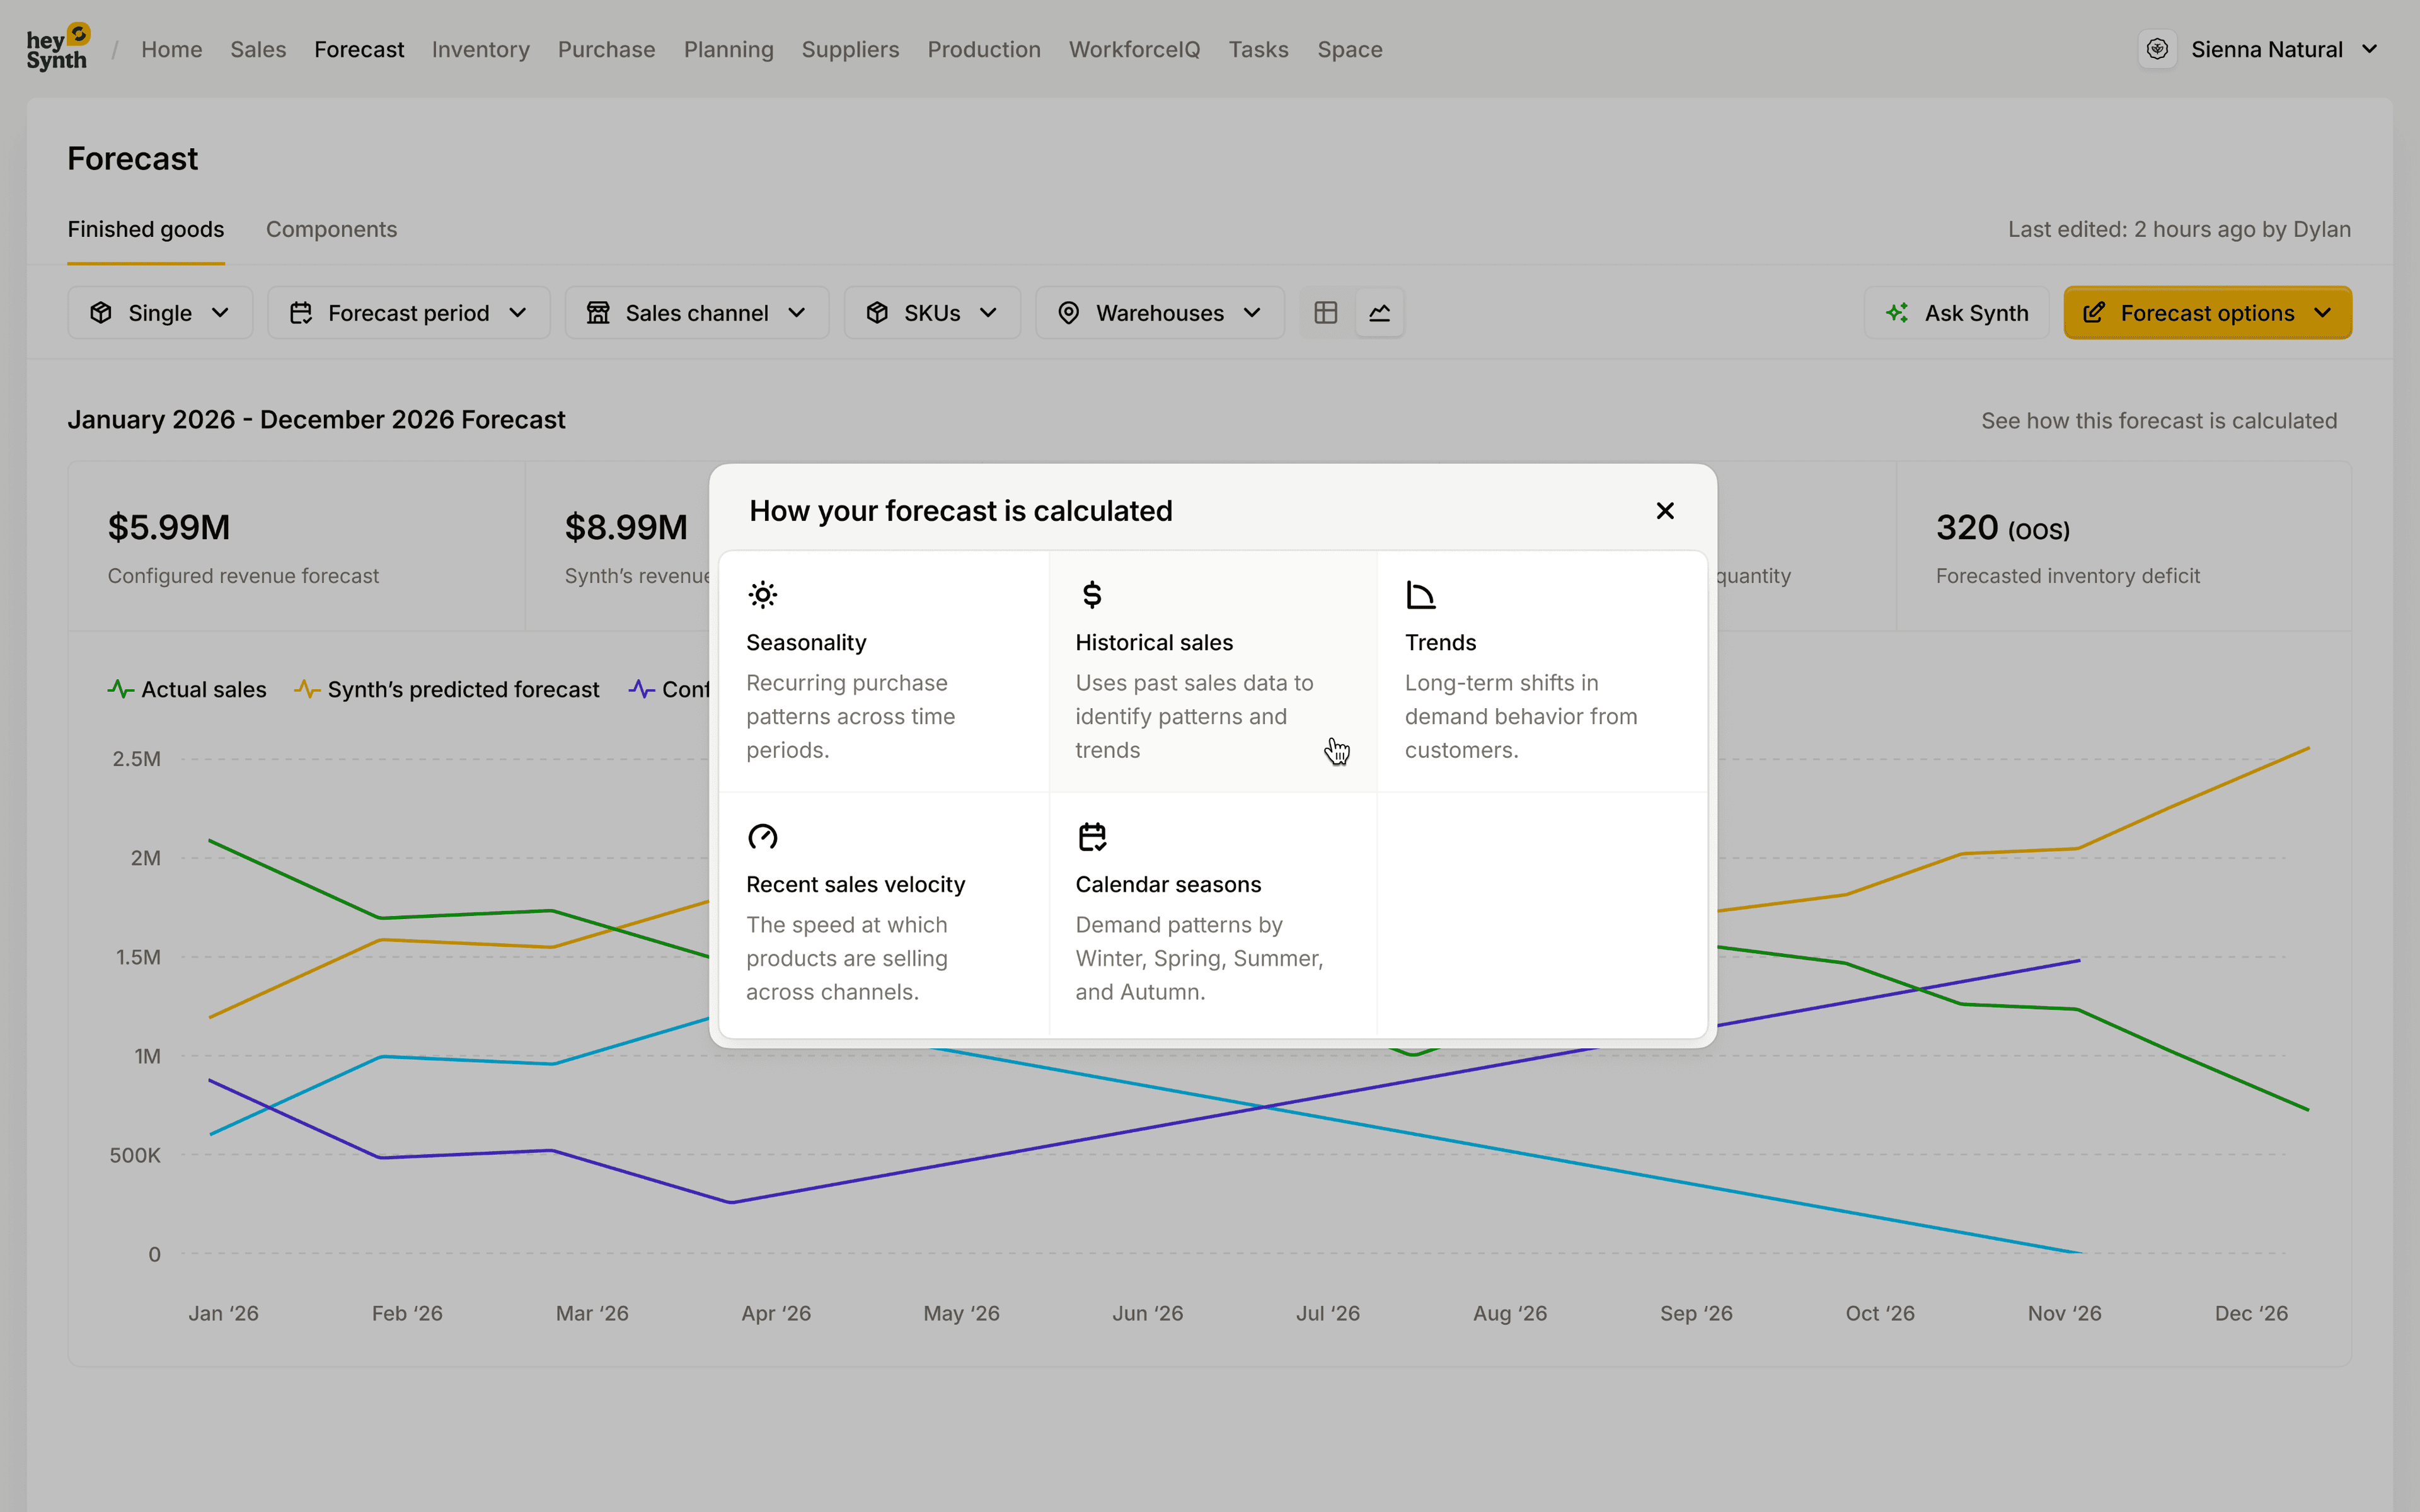Open See how this forecast is calculated
Image resolution: width=2420 pixels, height=1512 pixels.
click(x=2159, y=420)
